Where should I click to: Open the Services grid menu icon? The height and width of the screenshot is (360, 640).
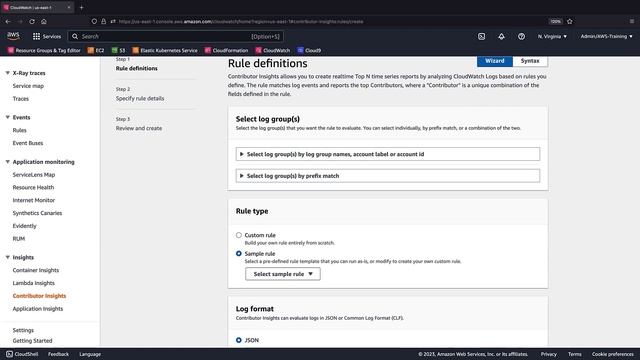tap(36, 36)
